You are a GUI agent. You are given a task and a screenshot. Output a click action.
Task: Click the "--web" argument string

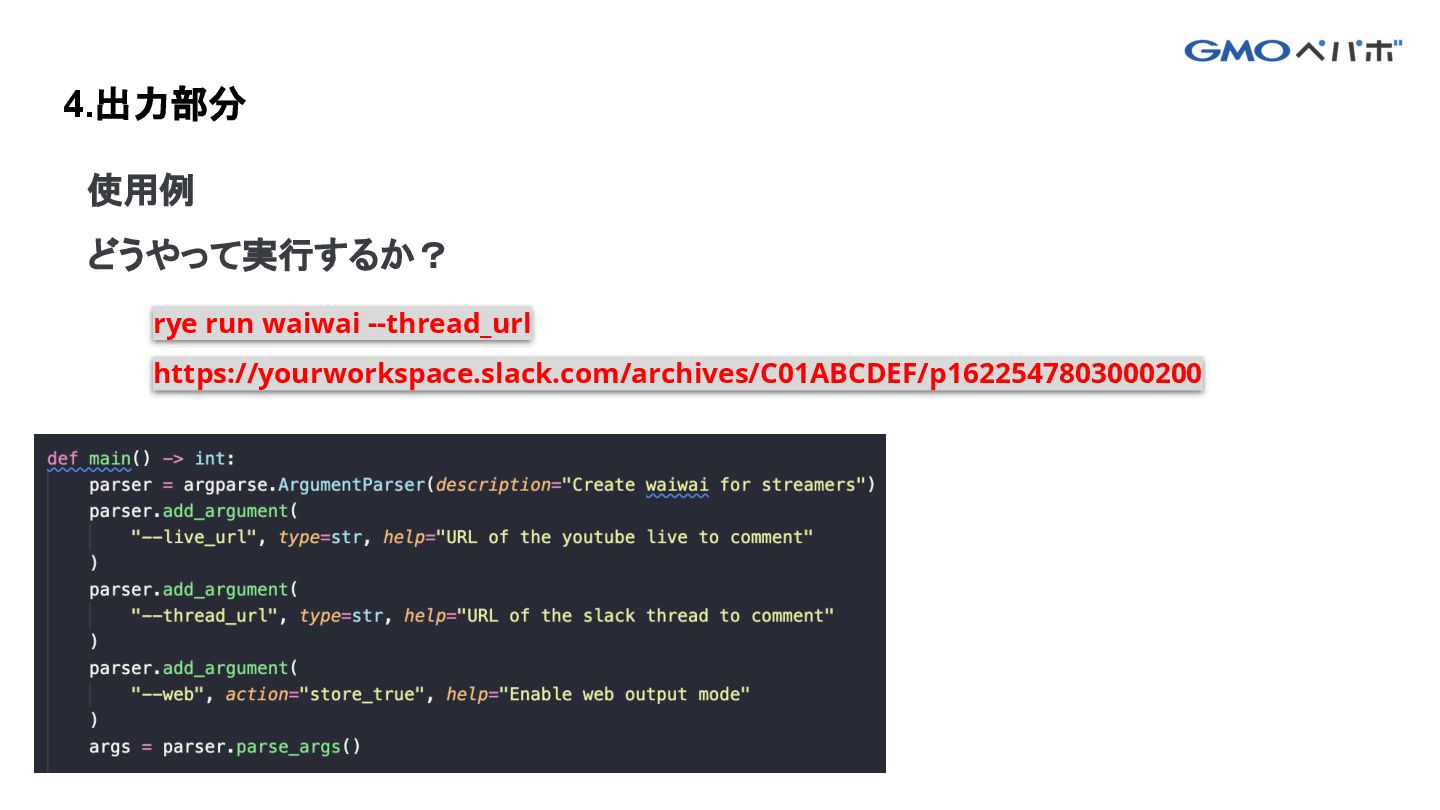click(x=168, y=694)
